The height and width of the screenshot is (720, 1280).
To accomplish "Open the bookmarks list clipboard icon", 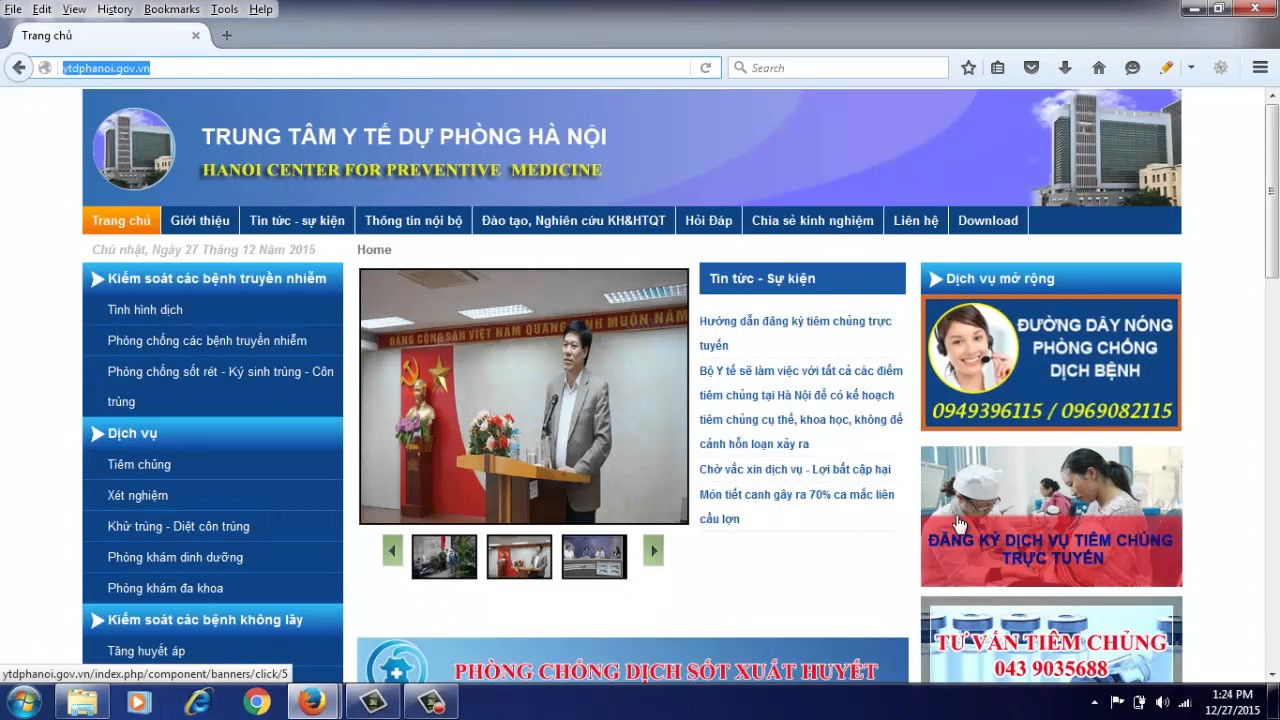I will pyautogui.click(x=998, y=68).
